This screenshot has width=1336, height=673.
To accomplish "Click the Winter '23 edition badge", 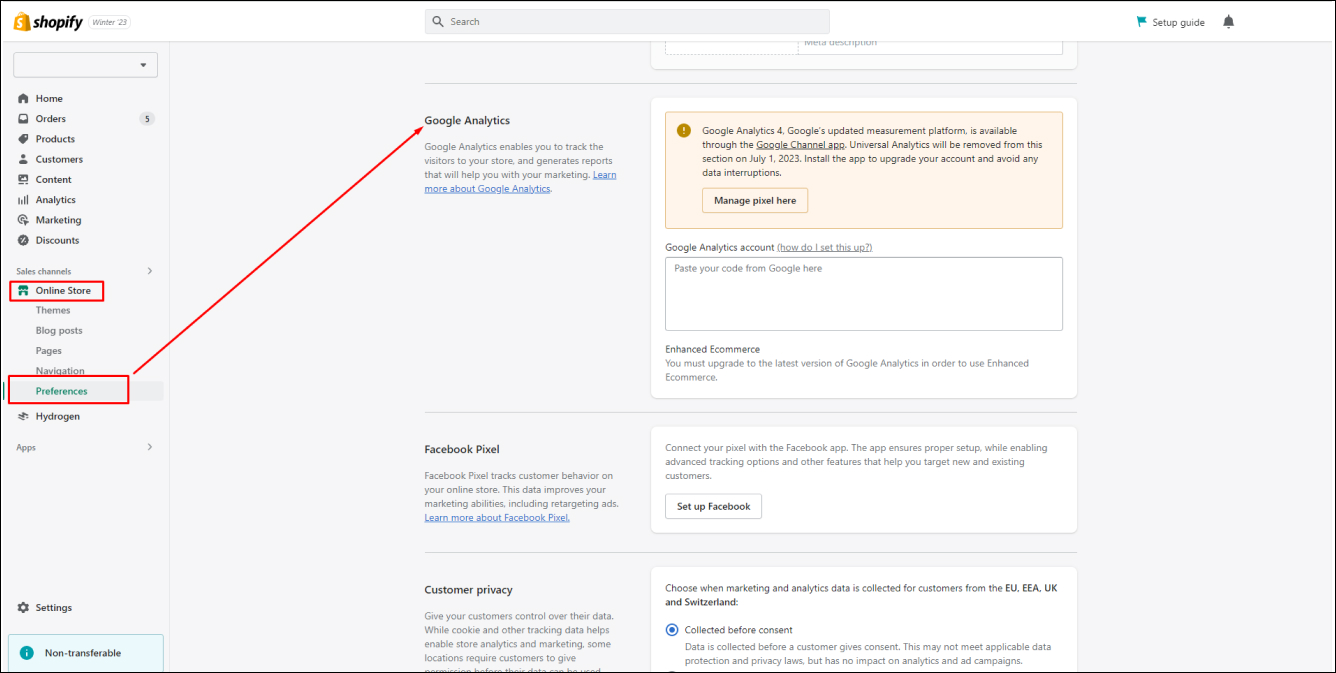I will point(110,22).
